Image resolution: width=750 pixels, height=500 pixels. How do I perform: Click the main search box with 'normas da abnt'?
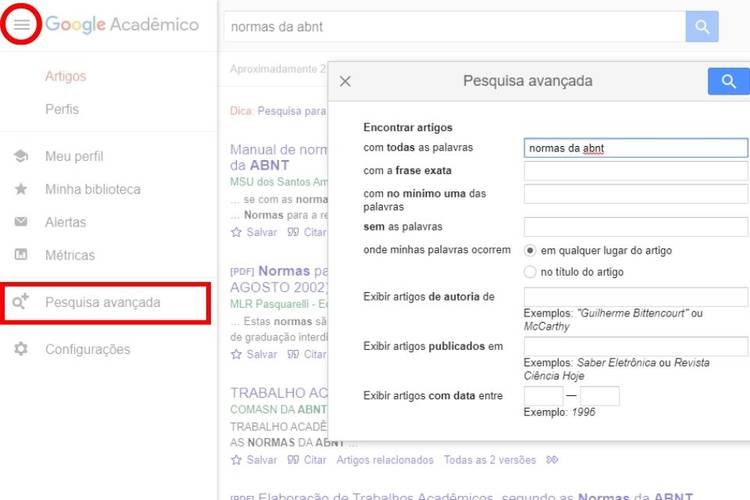pos(454,26)
